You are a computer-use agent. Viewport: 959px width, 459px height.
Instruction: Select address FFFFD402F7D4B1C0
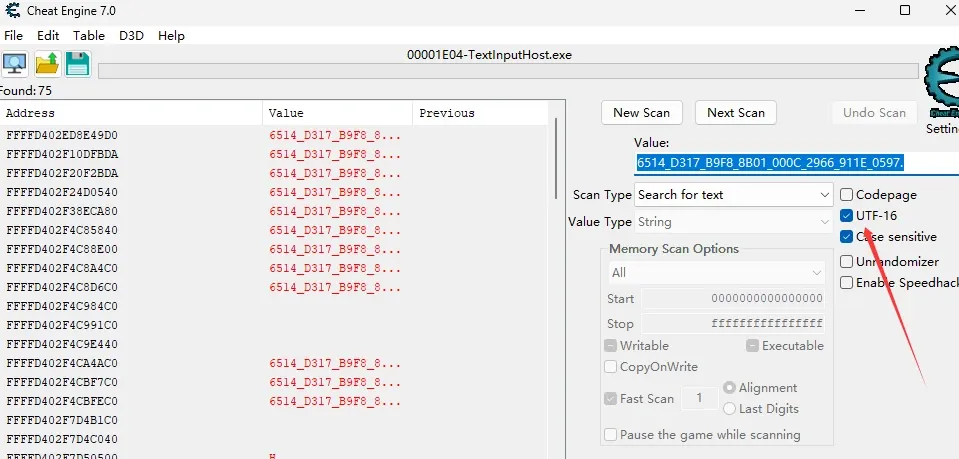[x=62, y=420]
